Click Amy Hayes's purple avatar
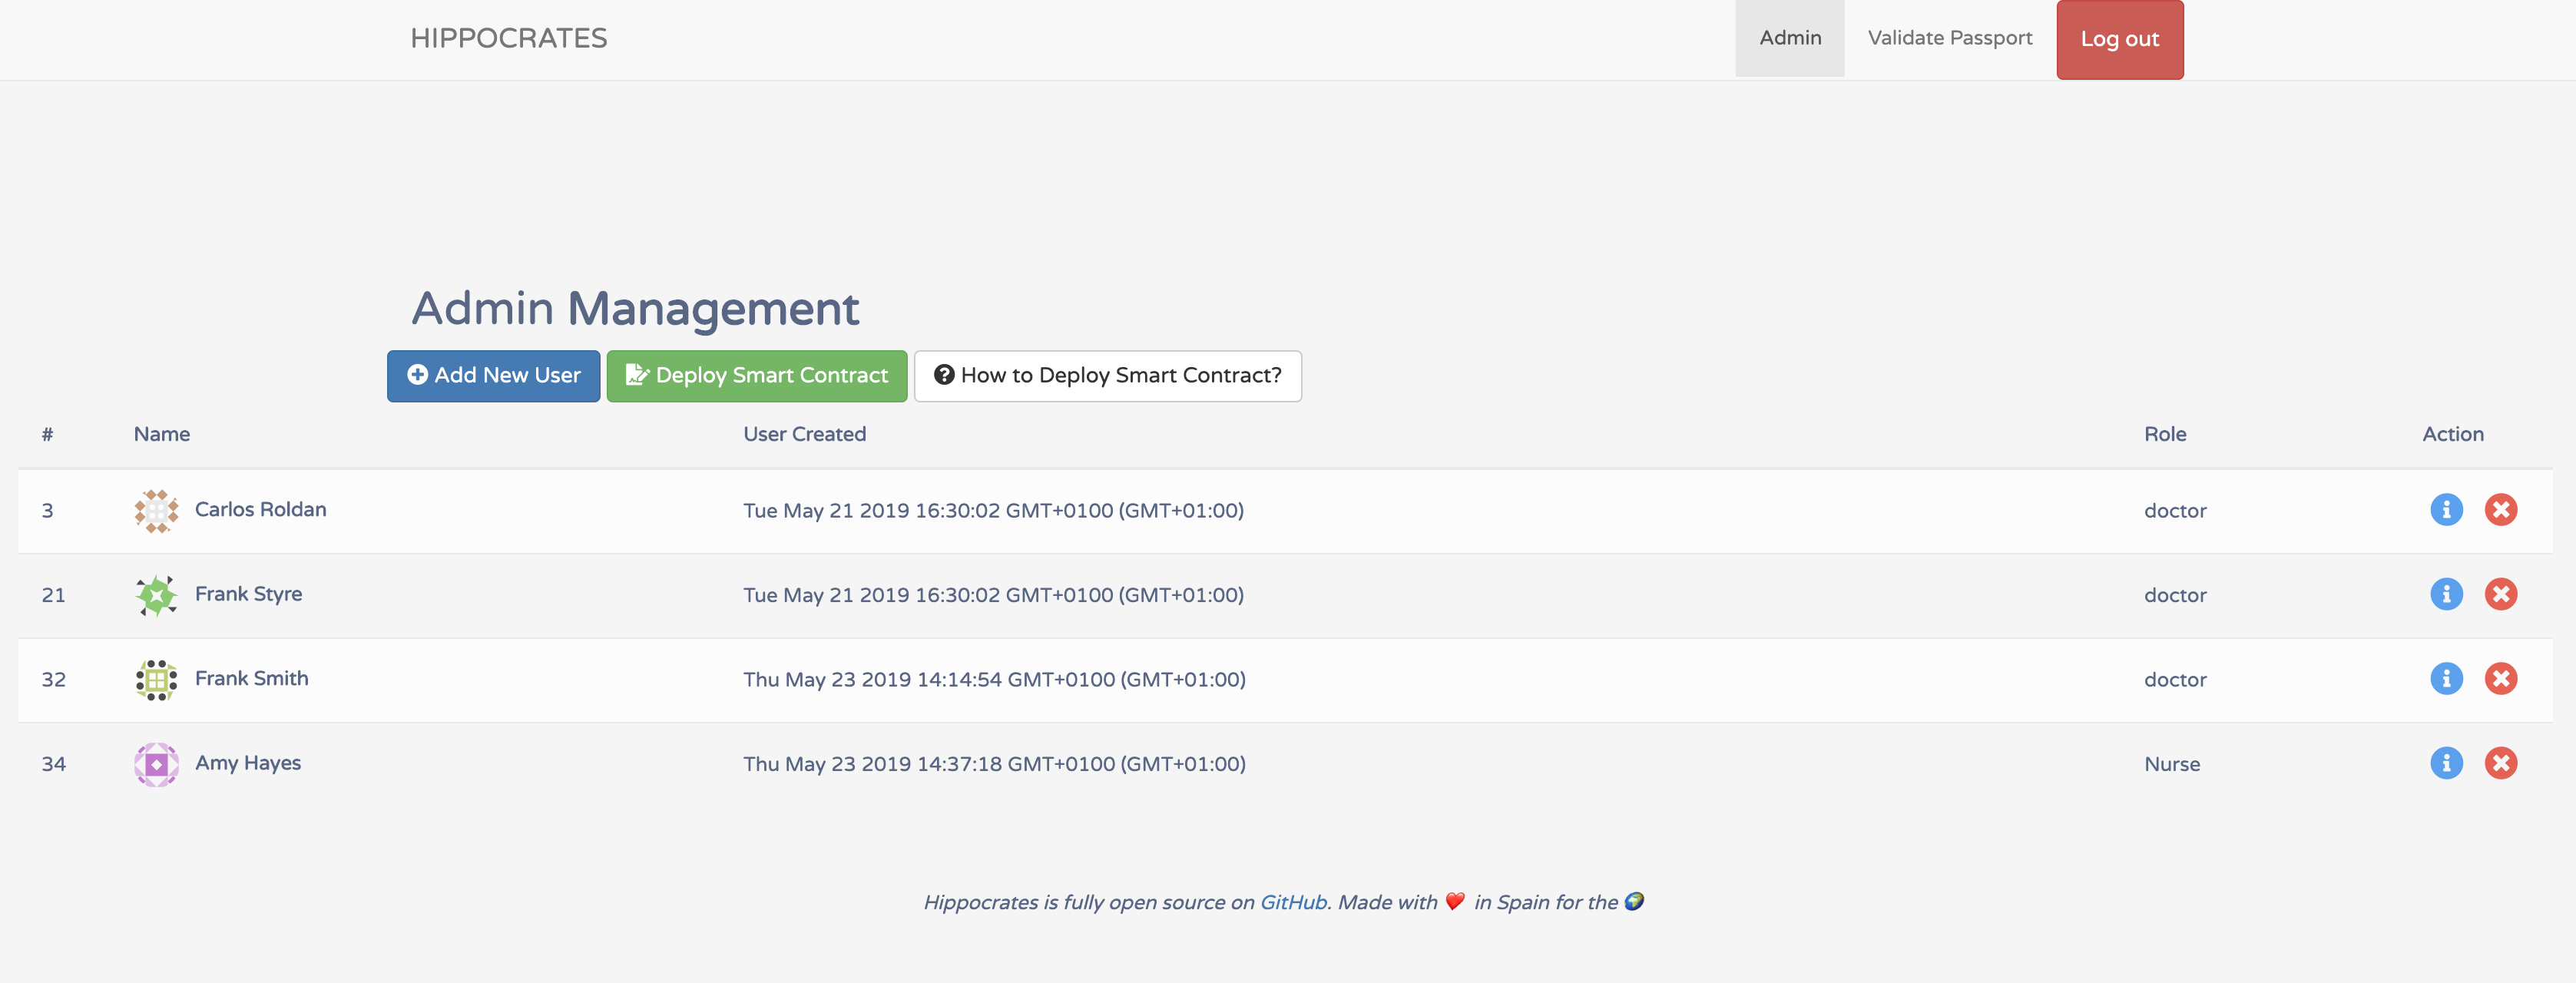This screenshot has height=983, width=2576. point(156,764)
